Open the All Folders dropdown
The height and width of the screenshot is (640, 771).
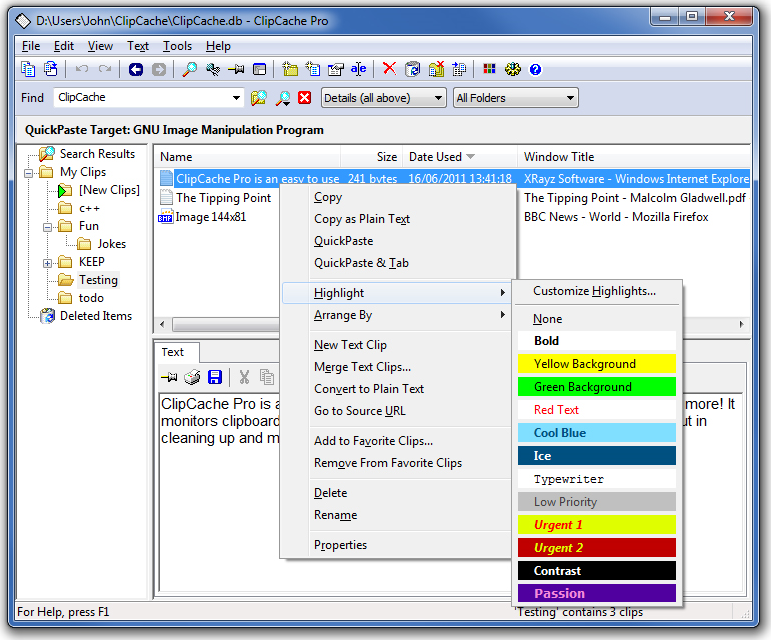pyautogui.click(x=516, y=98)
